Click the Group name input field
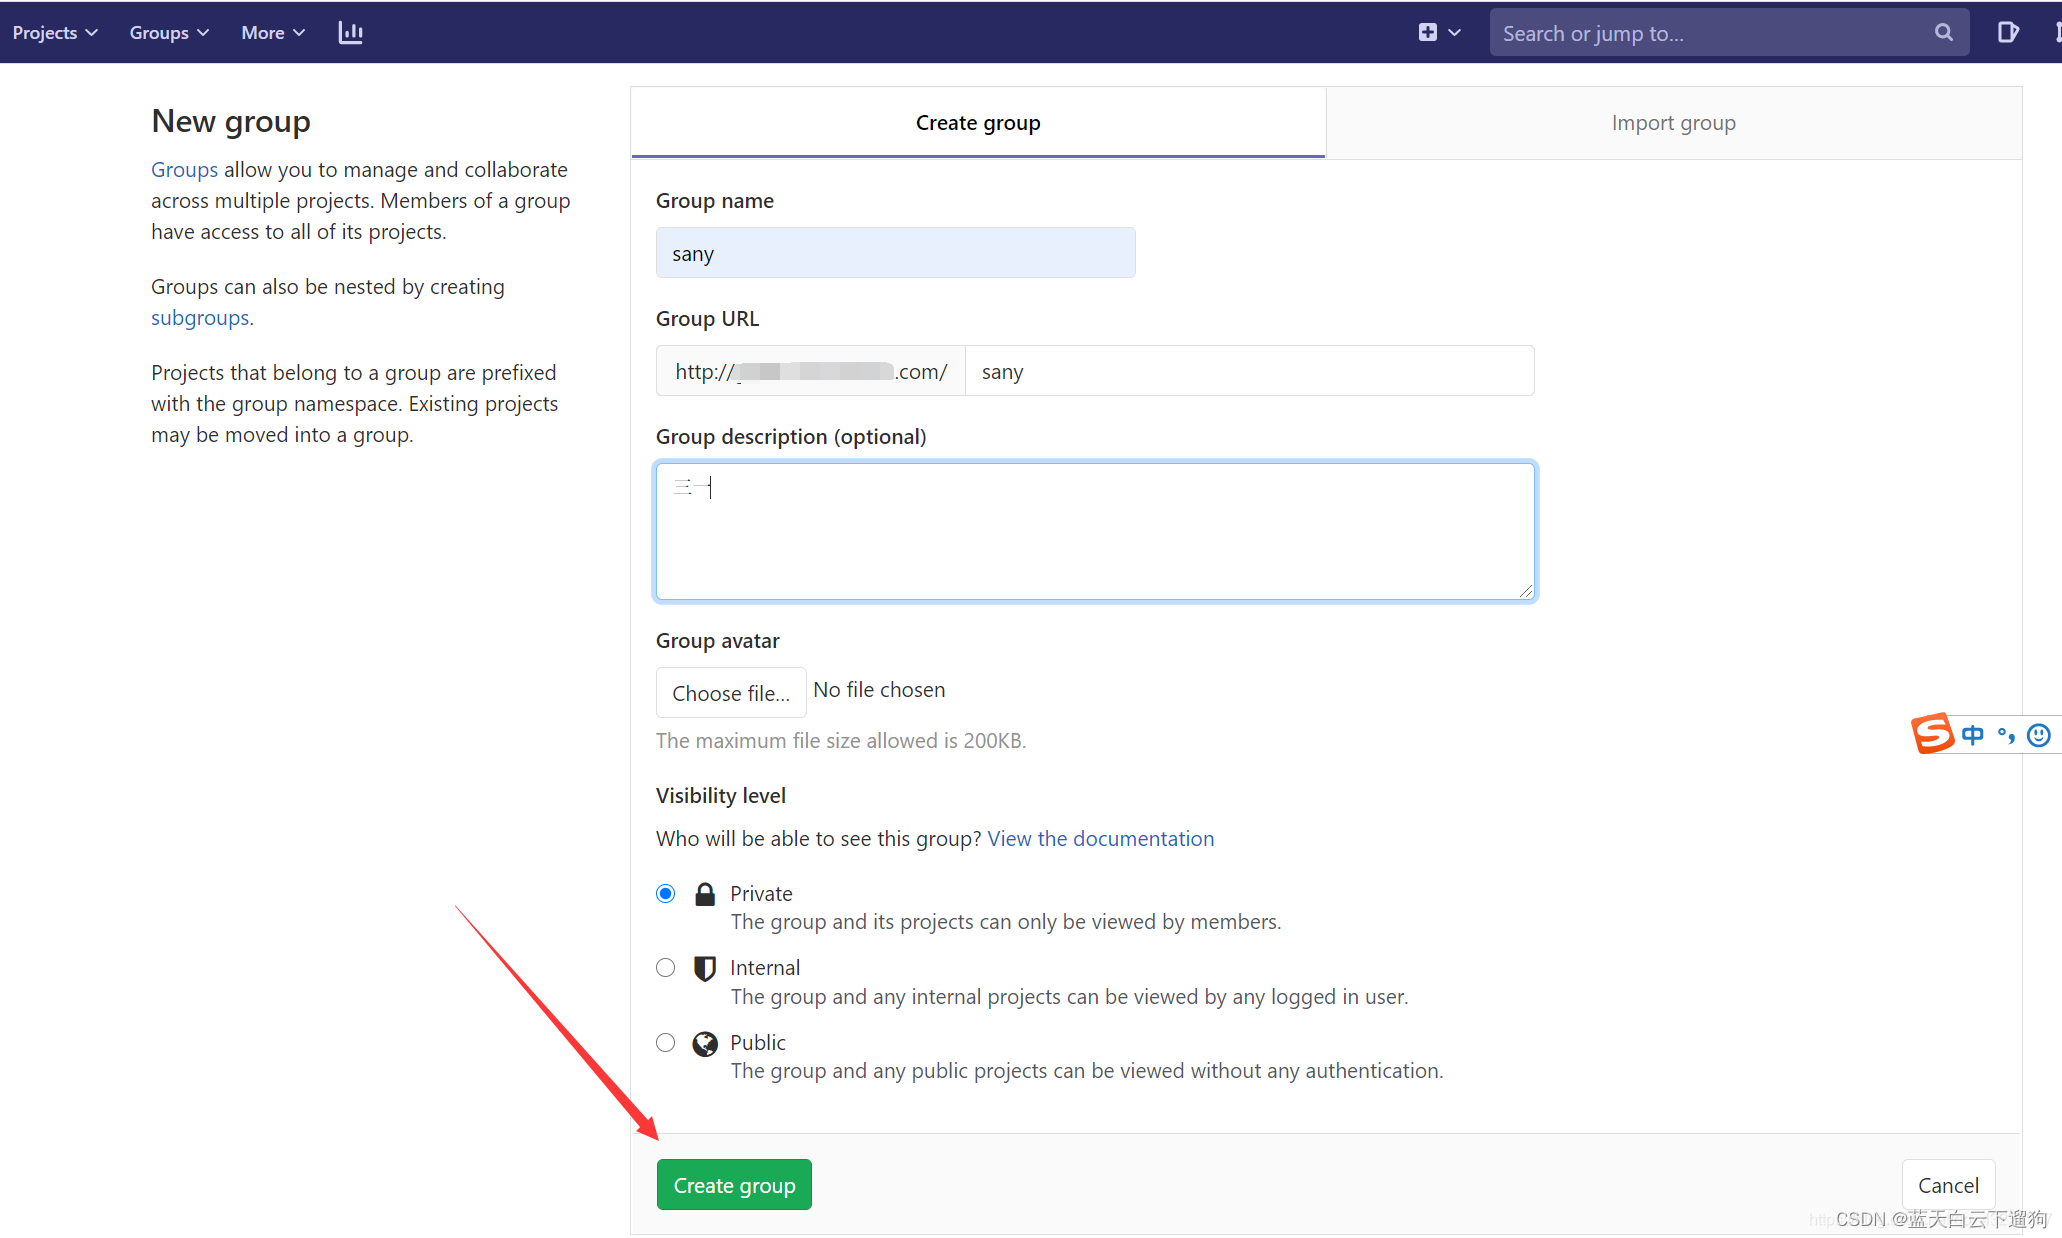Screen dimensions: 2062x1238 click(895, 253)
